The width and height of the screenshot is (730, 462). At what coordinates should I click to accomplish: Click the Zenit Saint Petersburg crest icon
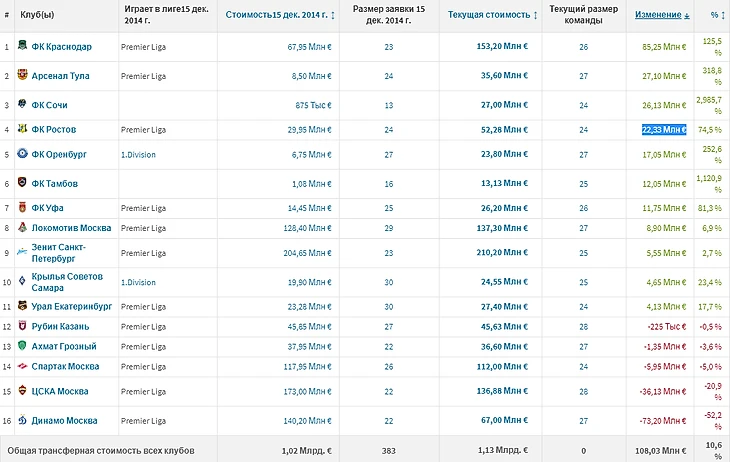click(22, 252)
